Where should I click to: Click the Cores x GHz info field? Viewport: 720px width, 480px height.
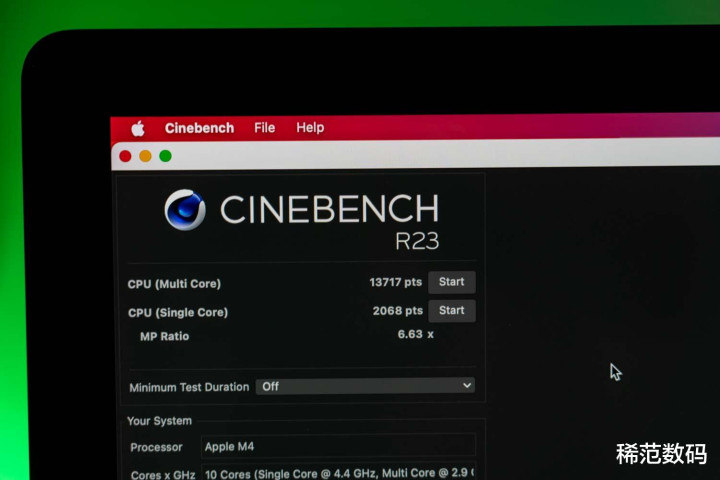(338, 473)
